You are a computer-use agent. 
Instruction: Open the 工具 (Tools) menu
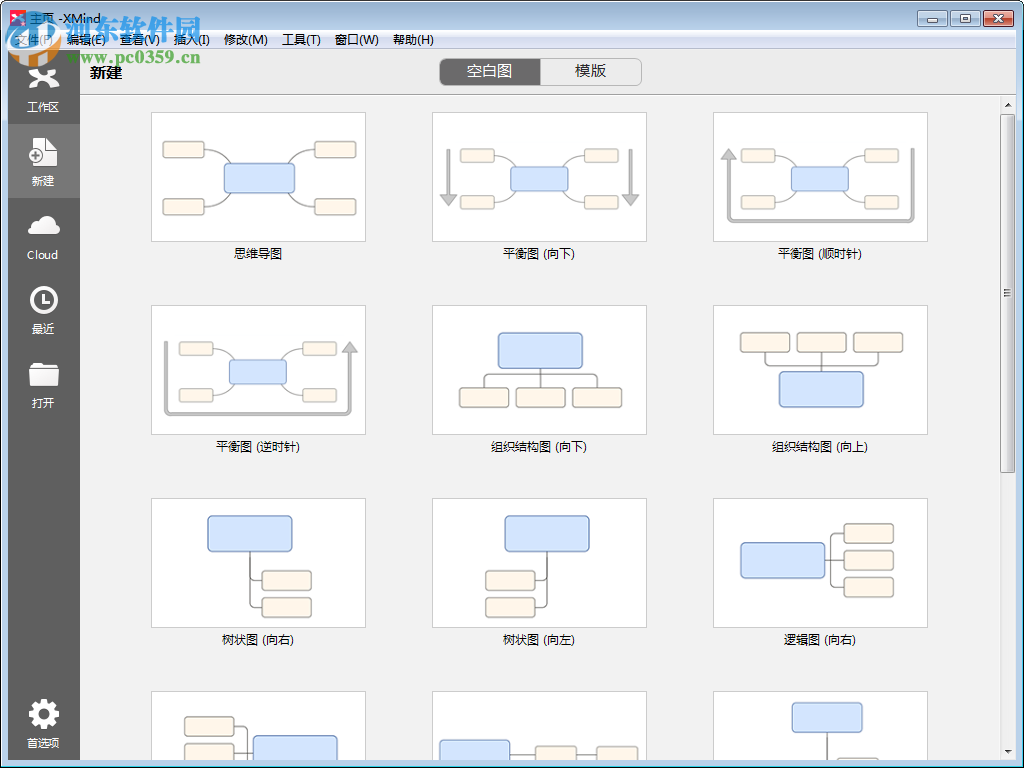click(x=301, y=40)
